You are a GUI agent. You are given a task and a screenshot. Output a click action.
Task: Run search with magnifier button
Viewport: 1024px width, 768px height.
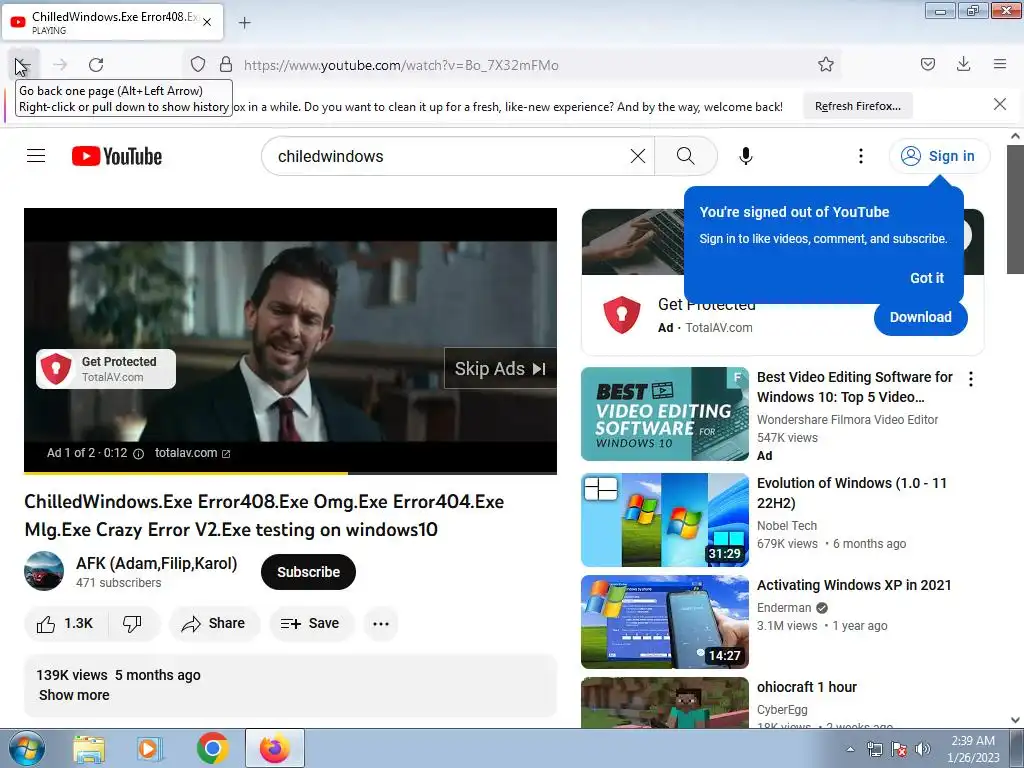tap(686, 156)
